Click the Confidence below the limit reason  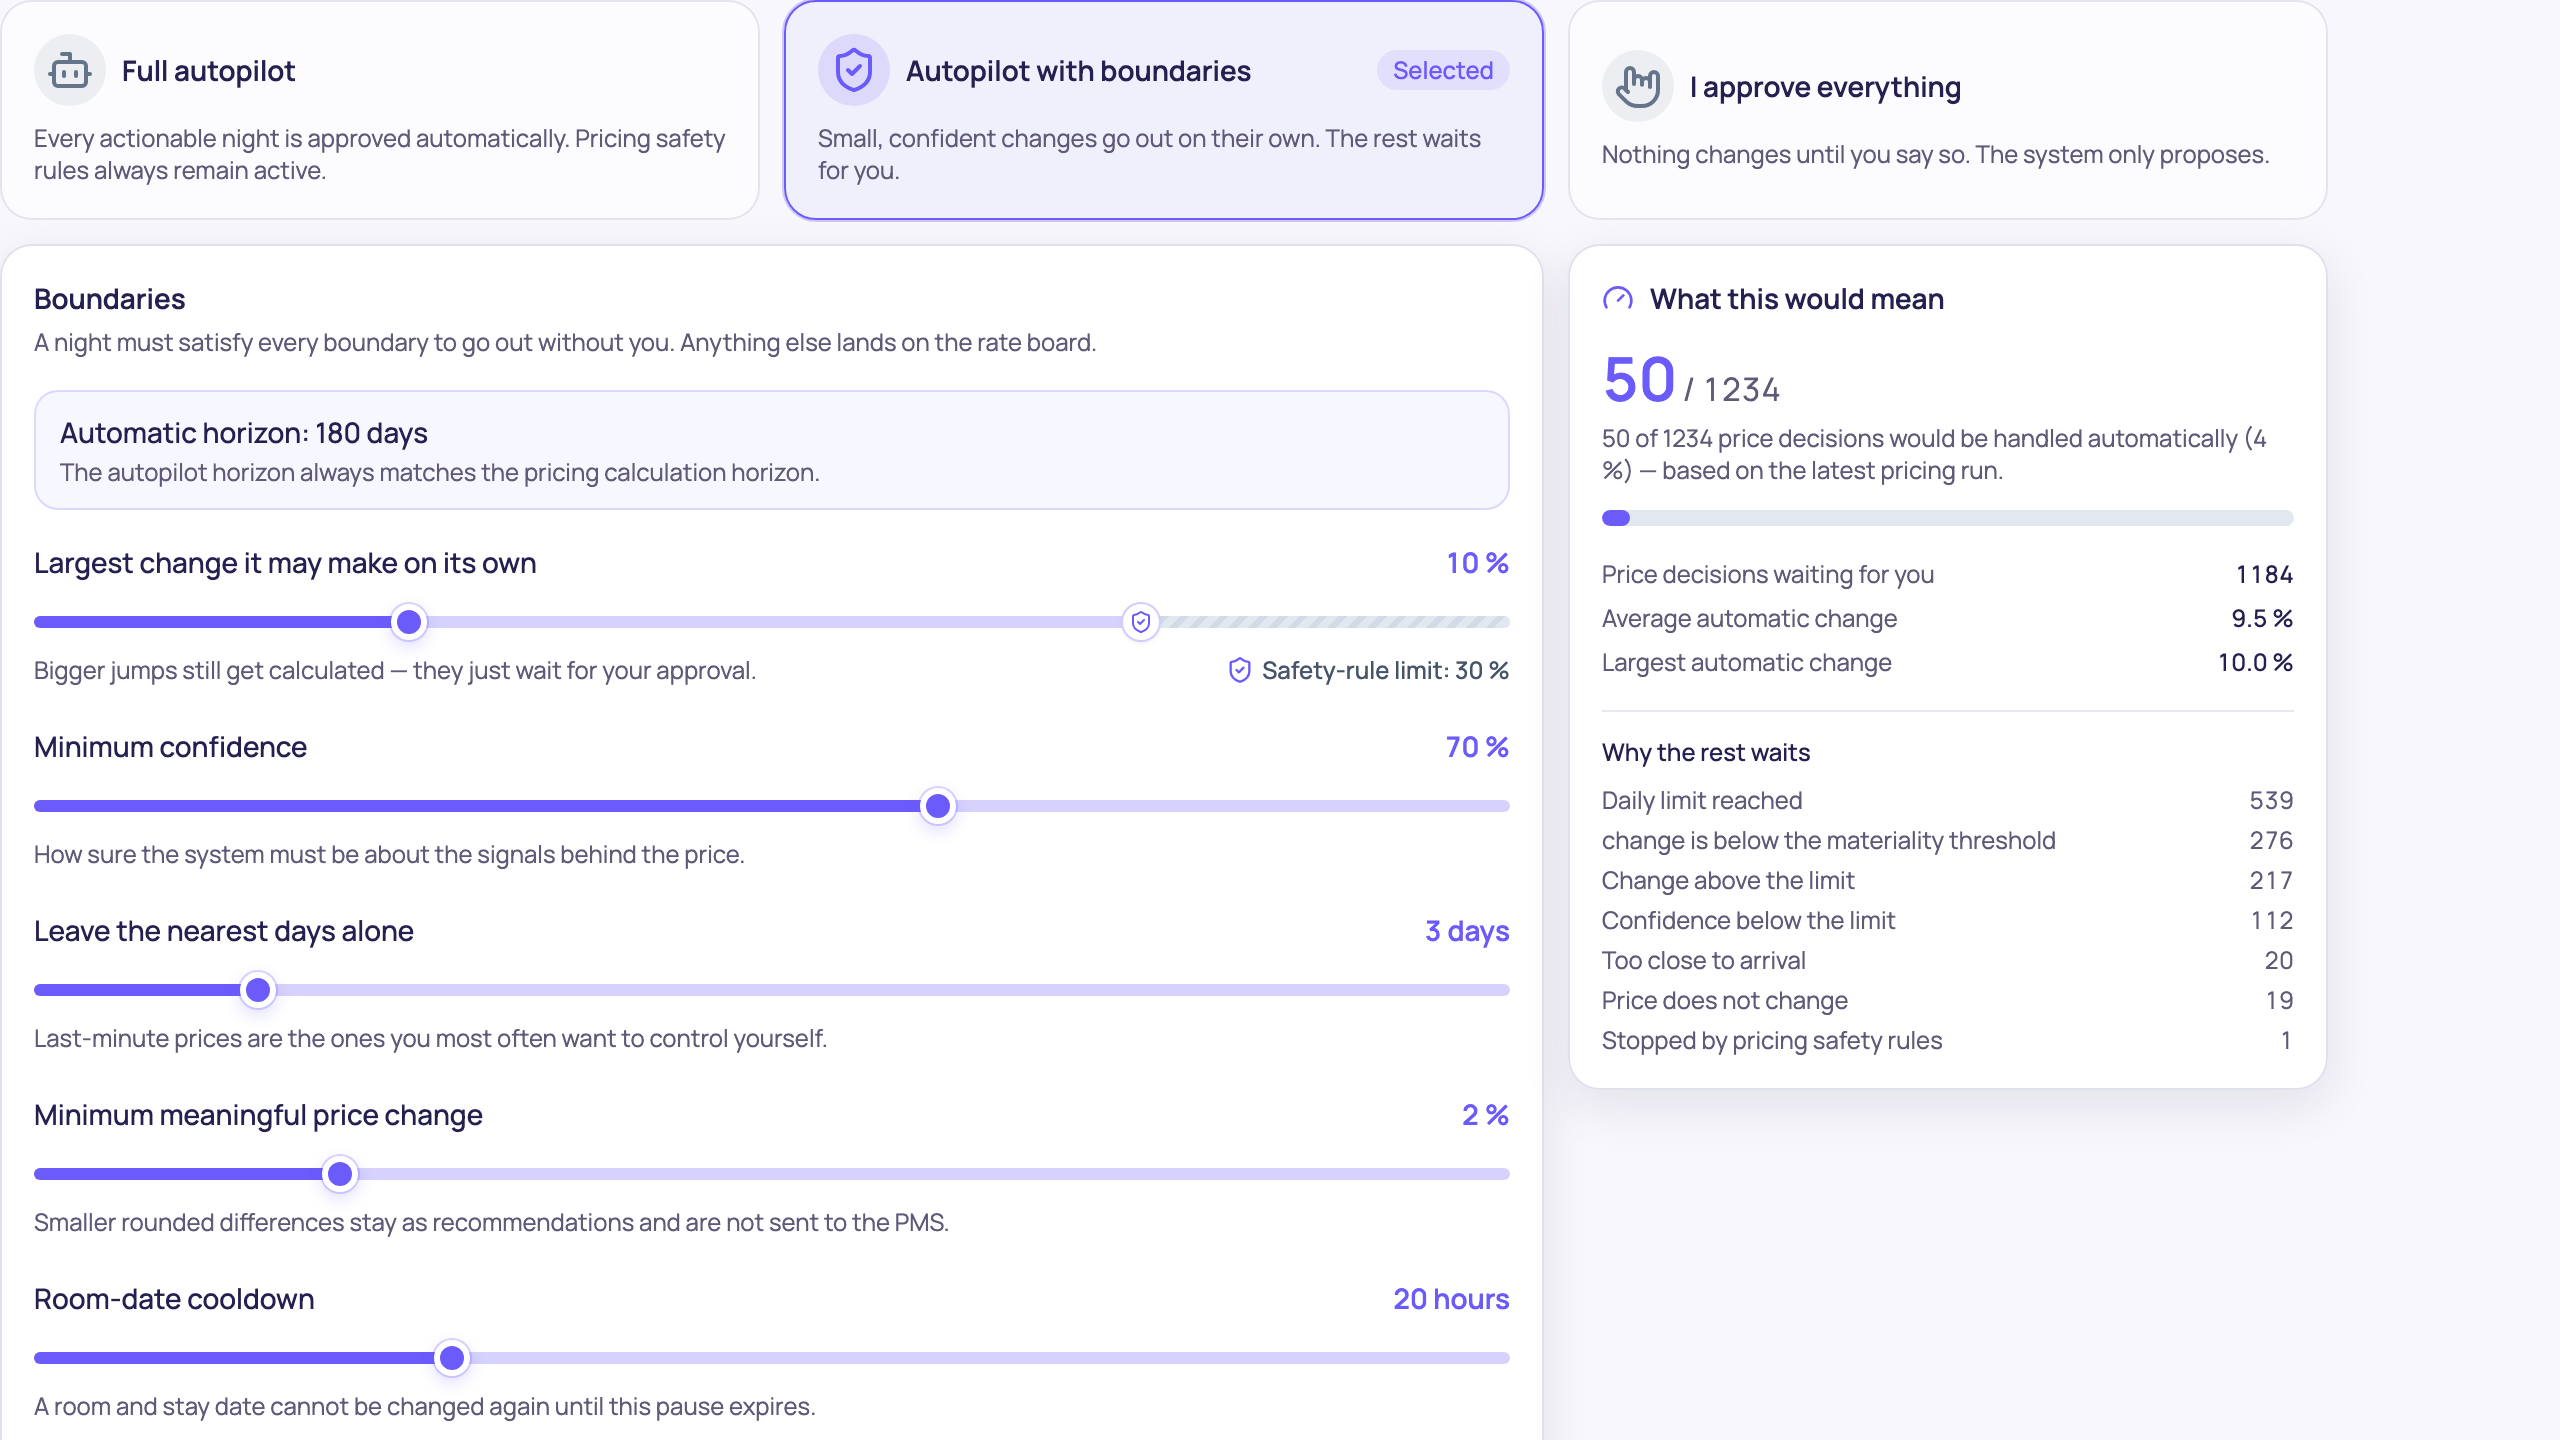click(1948, 921)
